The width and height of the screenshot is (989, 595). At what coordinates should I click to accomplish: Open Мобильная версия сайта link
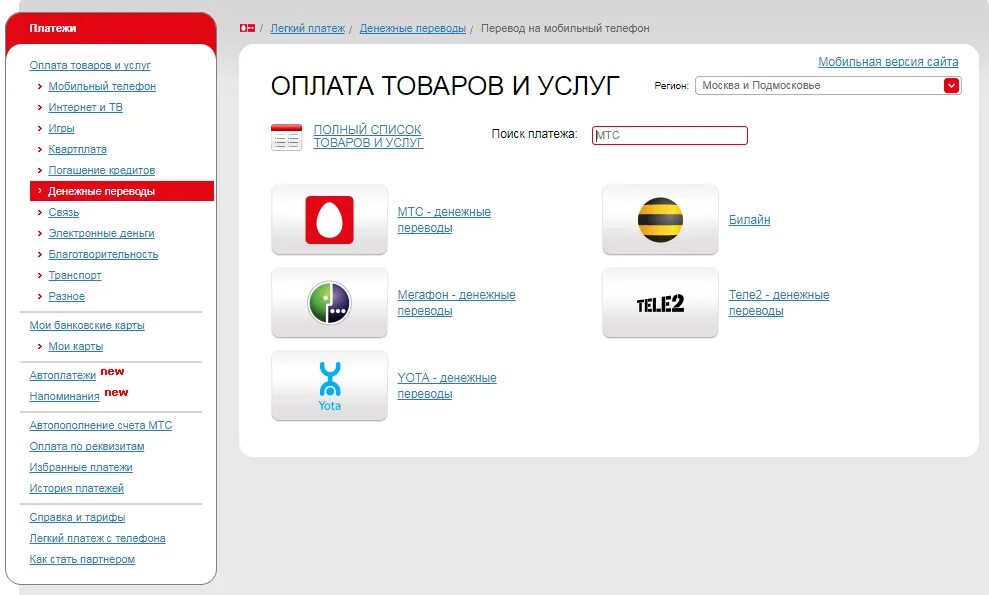(888, 62)
